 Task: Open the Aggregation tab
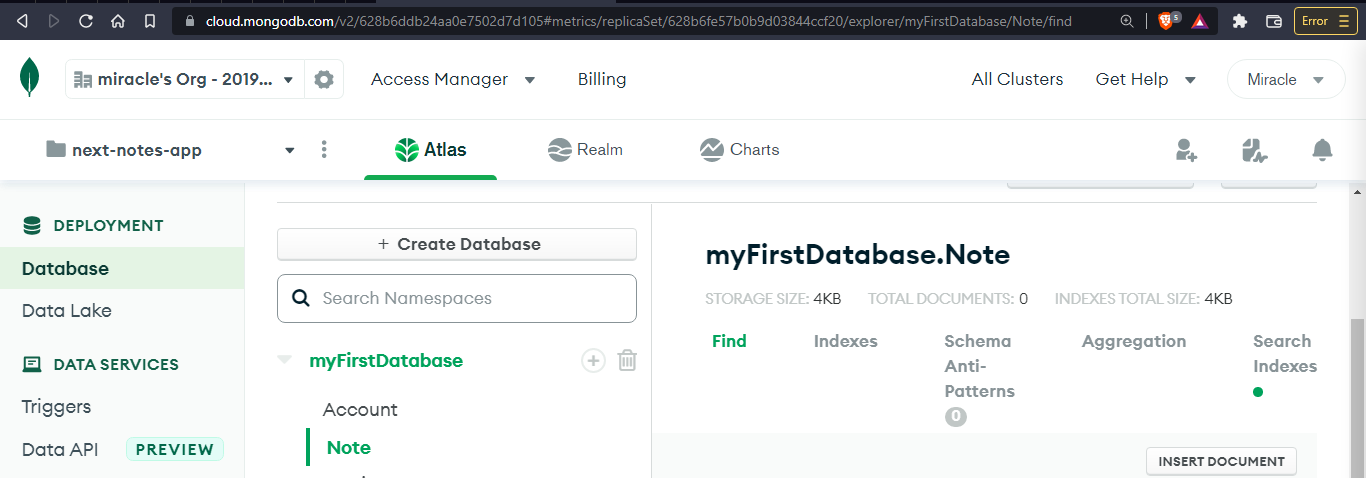(x=1134, y=341)
